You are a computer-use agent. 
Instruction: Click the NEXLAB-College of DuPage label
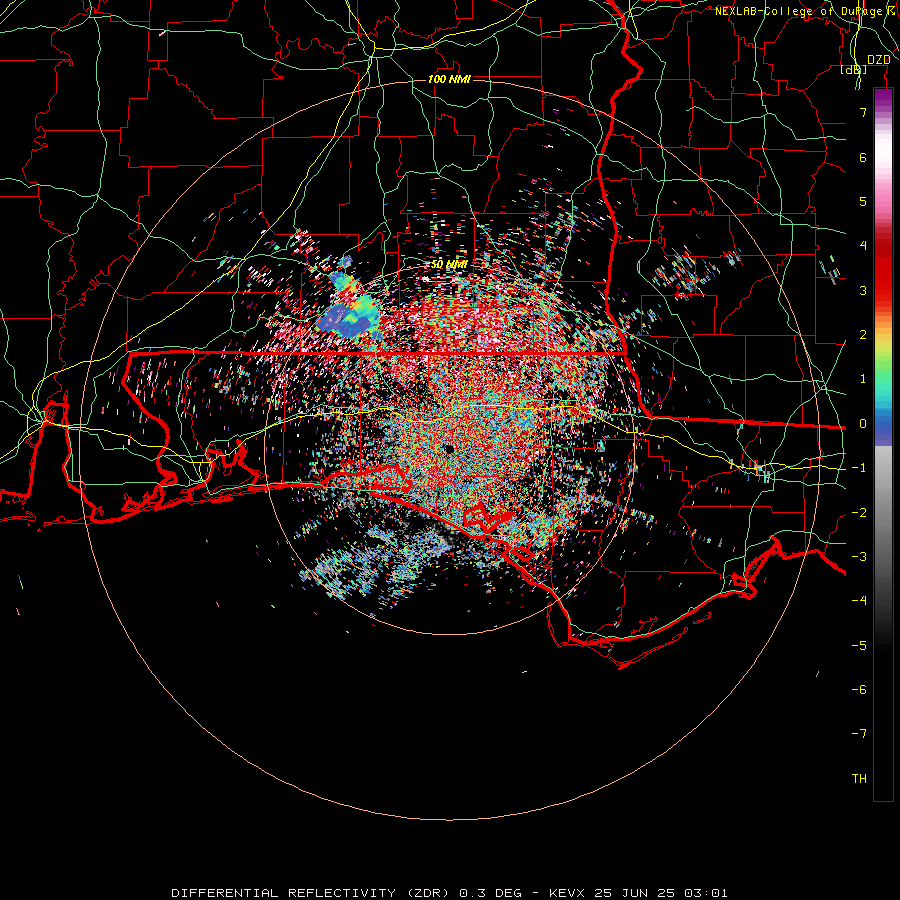click(x=806, y=11)
